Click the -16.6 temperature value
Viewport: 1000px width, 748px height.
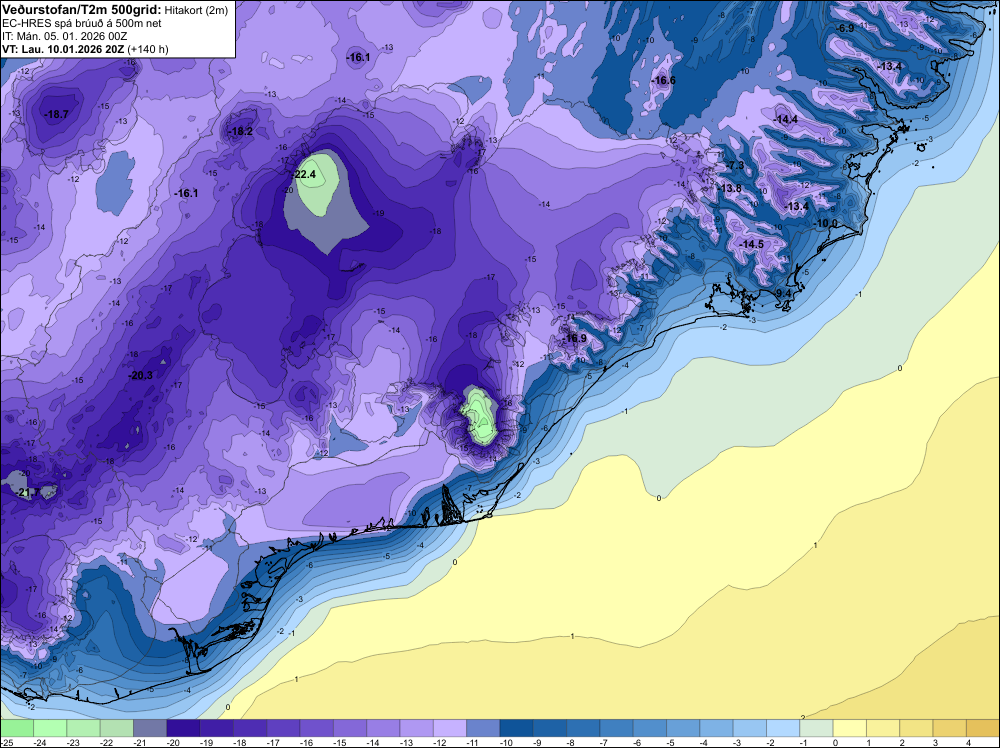(x=663, y=80)
